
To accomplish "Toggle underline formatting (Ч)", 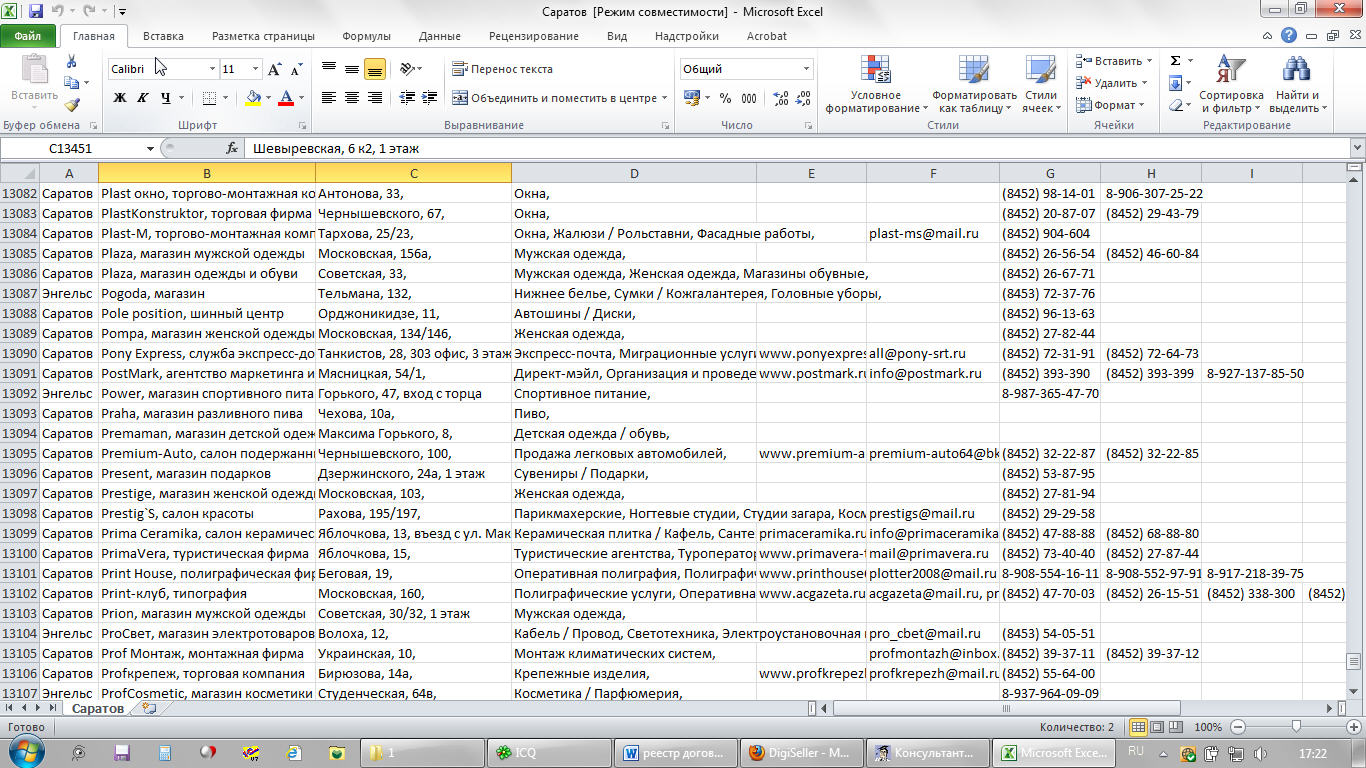I will coord(166,98).
